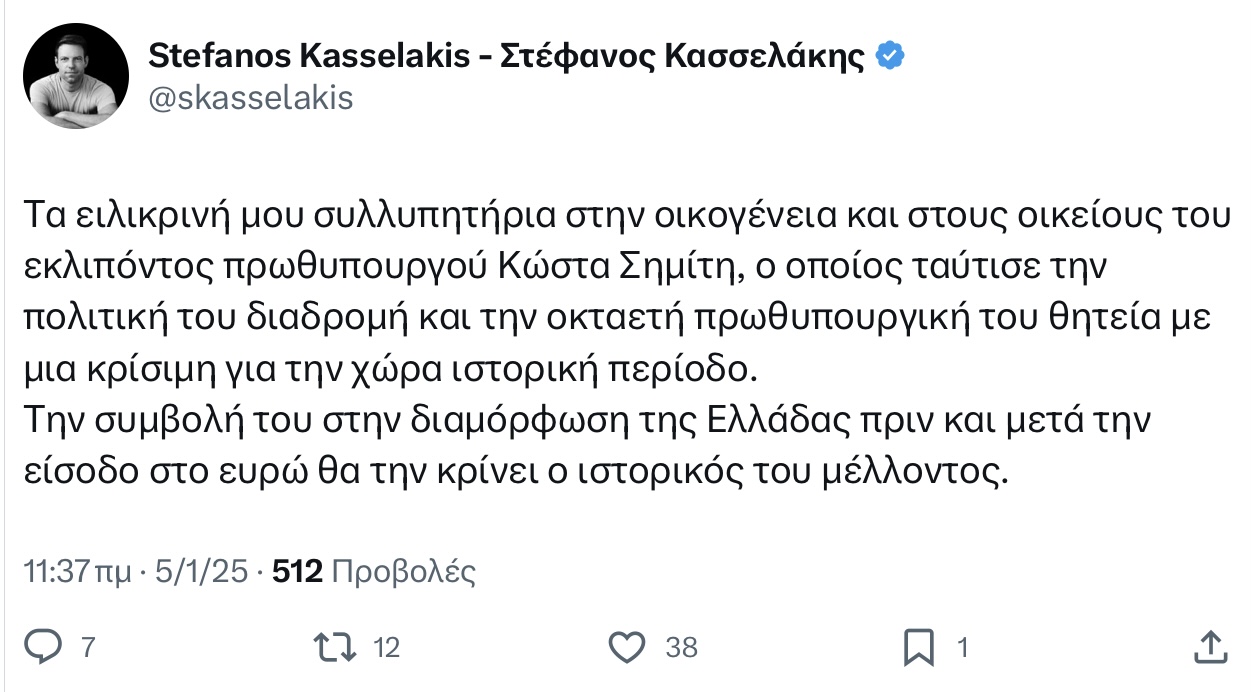
Task: Open the share icon menu
Action: pyautogui.click(x=1210, y=647)
